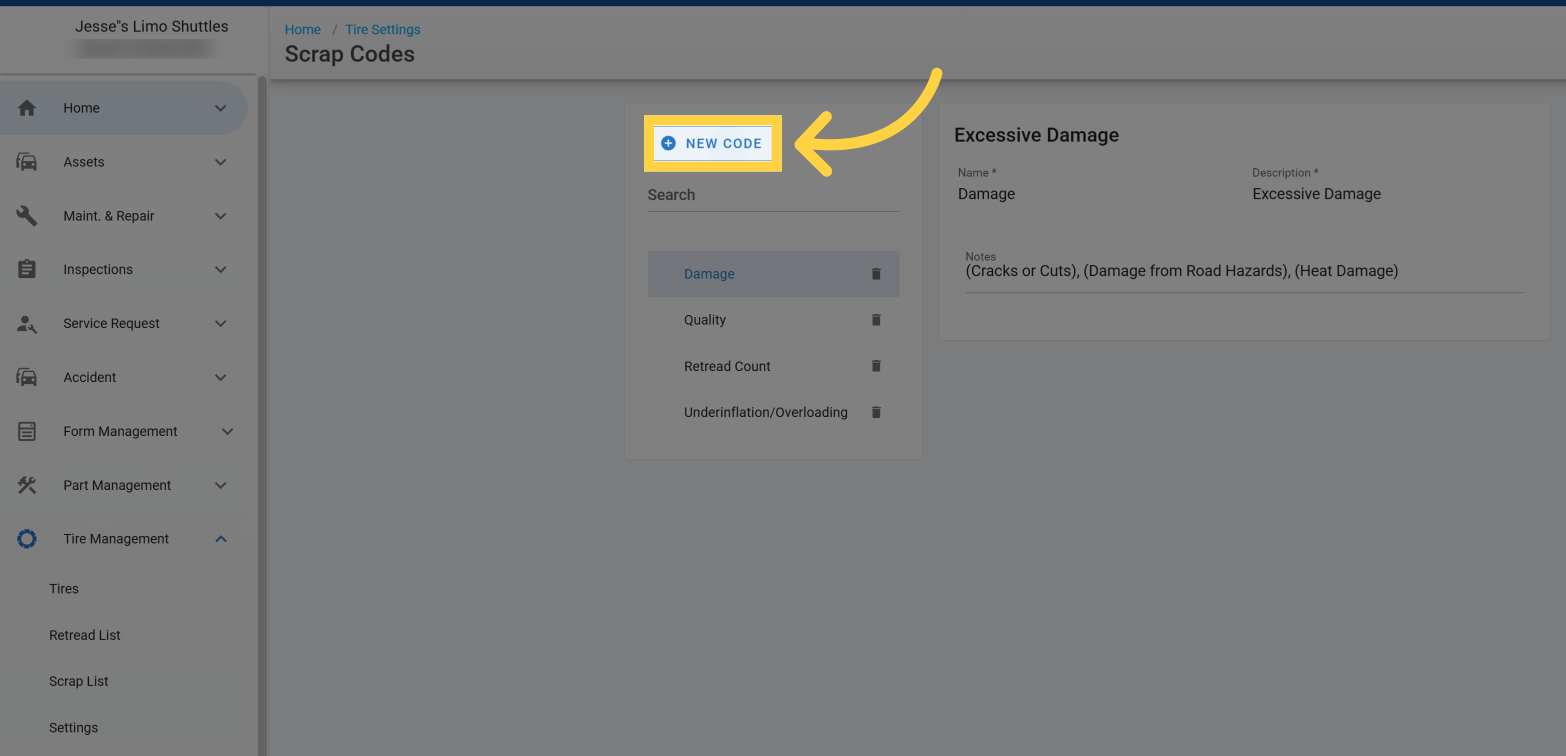Click the Home breadcrumb link
This screenshot has height=756, width=1566.
[x=303, y=30]
